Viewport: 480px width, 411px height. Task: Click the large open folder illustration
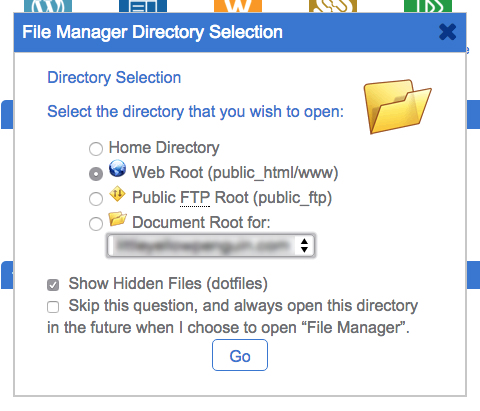(397, 106)
